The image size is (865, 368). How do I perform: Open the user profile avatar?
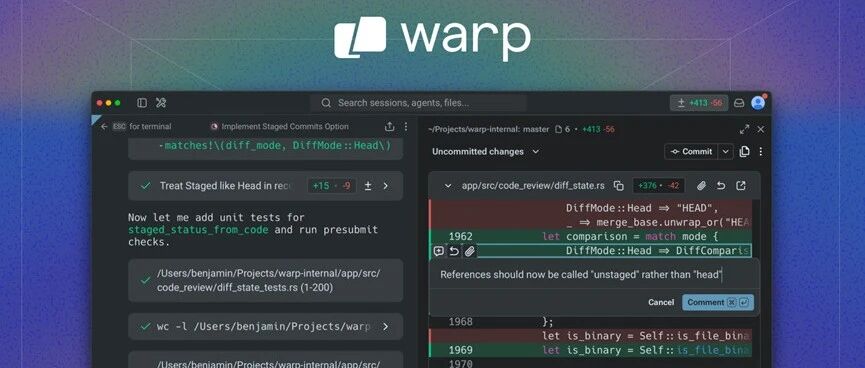(759, 103)
